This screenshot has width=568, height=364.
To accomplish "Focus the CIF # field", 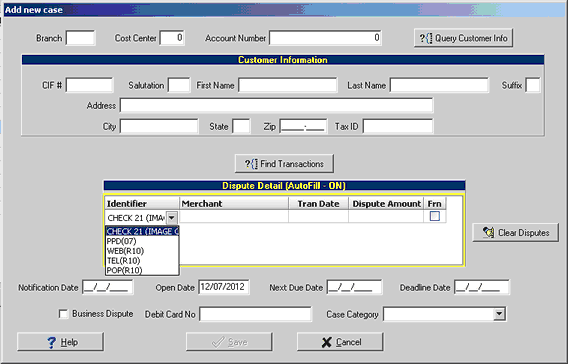I will (89, 85).
